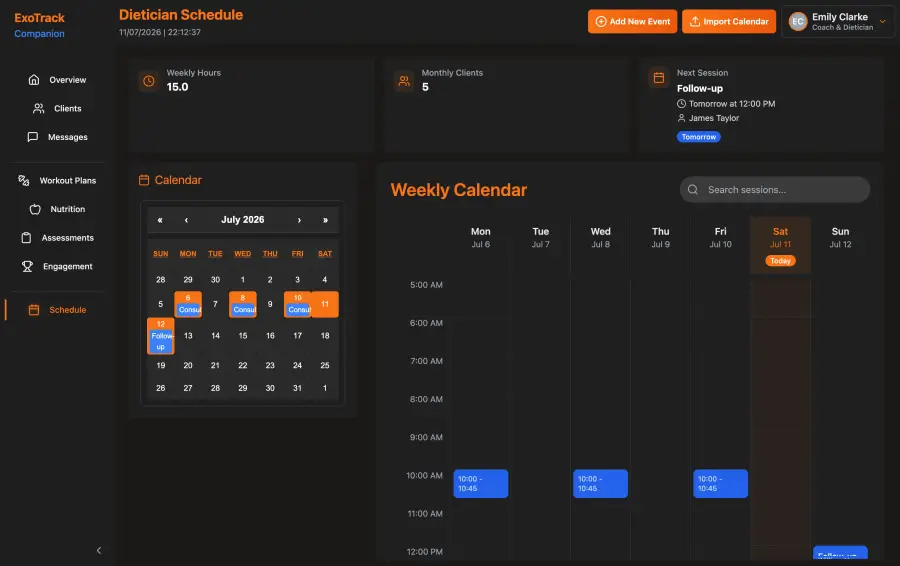
Task: Click the Follow-up session title
Action: coord(700,88)
